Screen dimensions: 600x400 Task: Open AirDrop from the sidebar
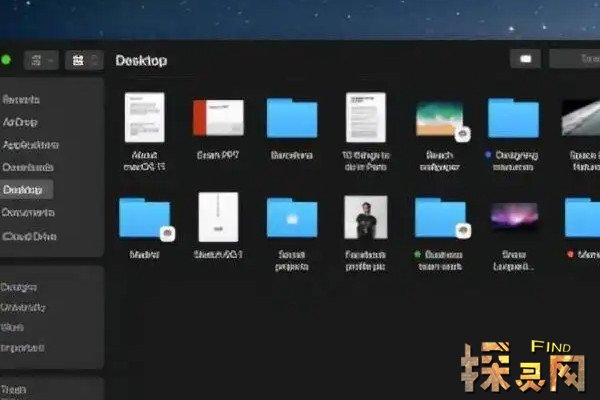(x=24, y=121)
